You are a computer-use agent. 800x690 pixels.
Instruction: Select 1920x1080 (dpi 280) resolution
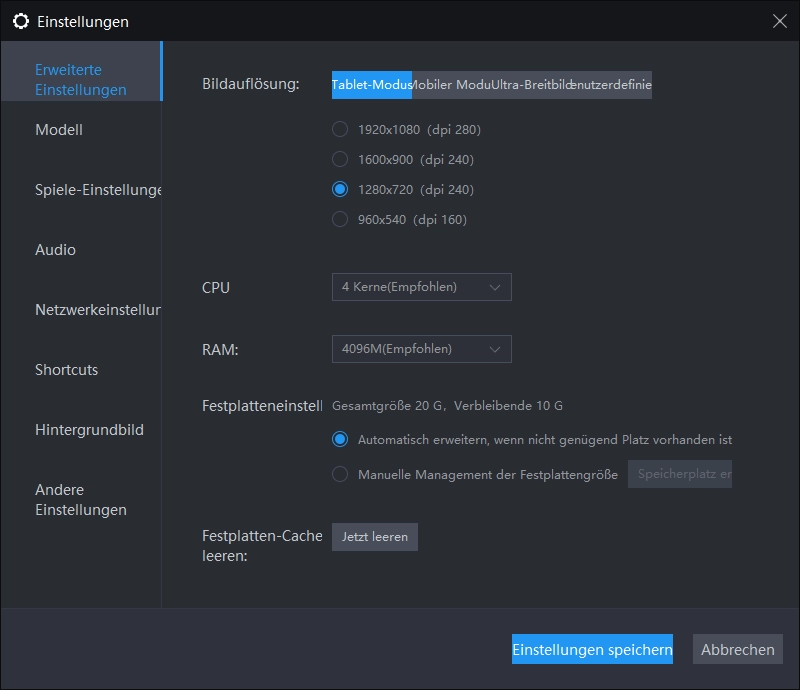[x=406, y=130]
